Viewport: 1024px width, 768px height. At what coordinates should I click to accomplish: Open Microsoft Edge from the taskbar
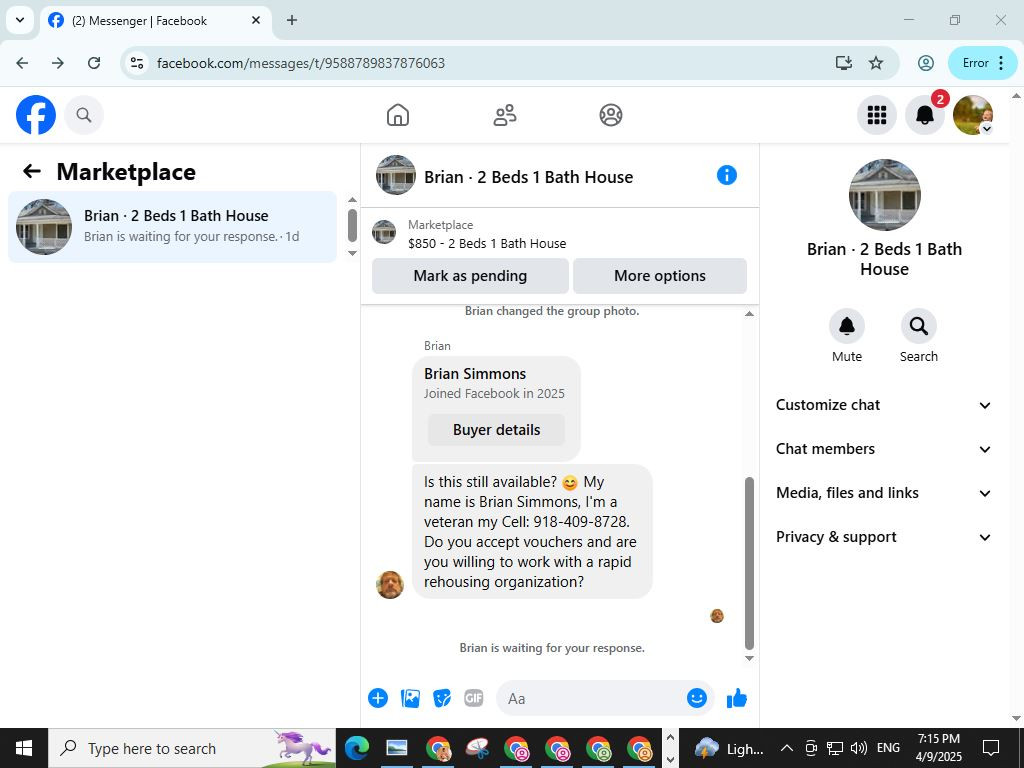(357, 748)
